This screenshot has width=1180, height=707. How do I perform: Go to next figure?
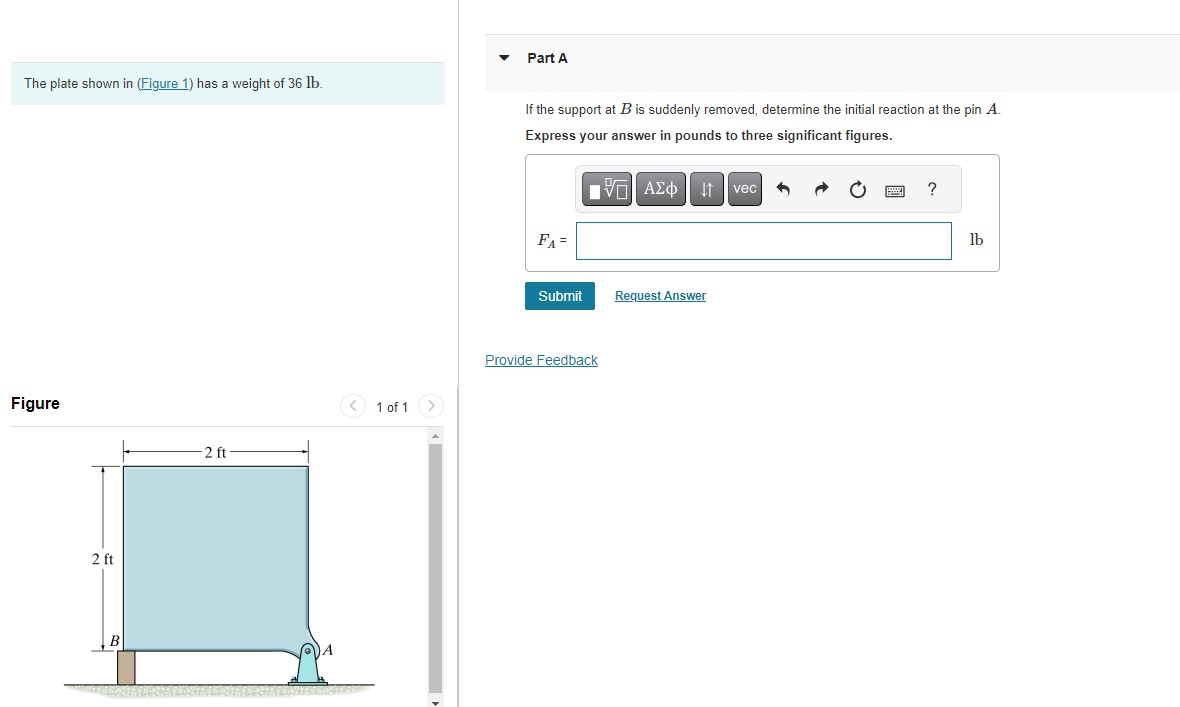[430, 406]
